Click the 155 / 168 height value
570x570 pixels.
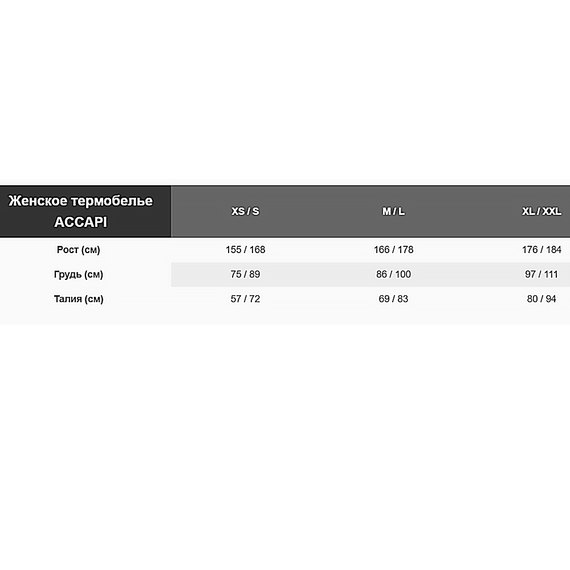(x=245, y=250)
